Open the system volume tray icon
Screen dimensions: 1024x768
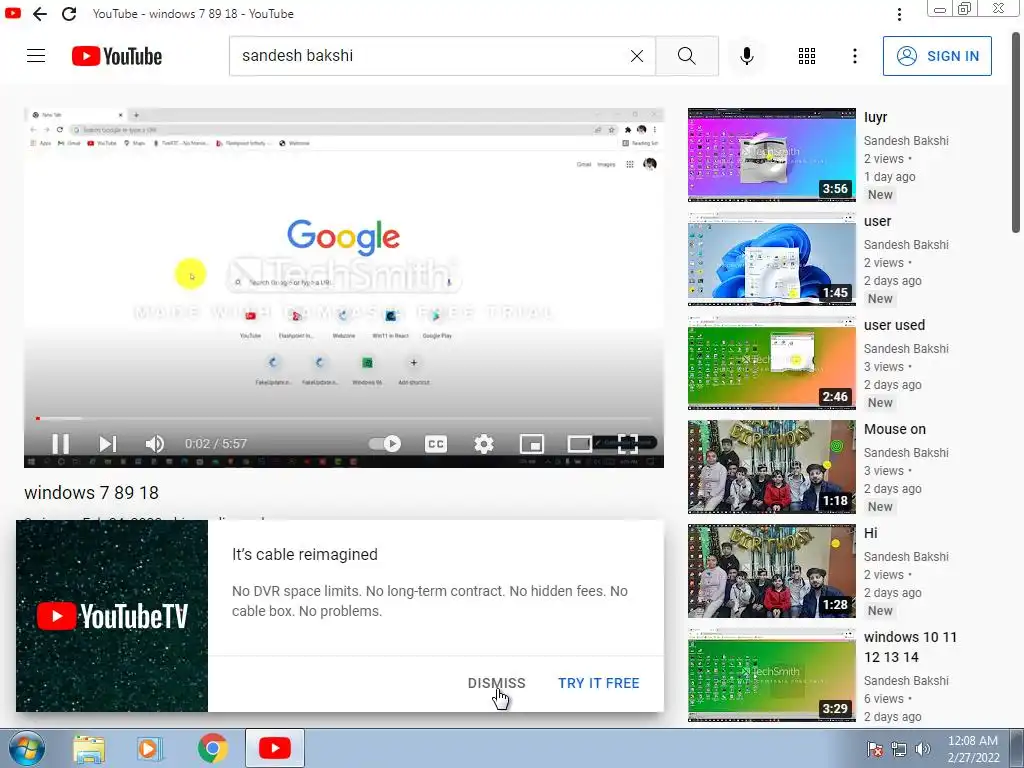click(923, 749)
